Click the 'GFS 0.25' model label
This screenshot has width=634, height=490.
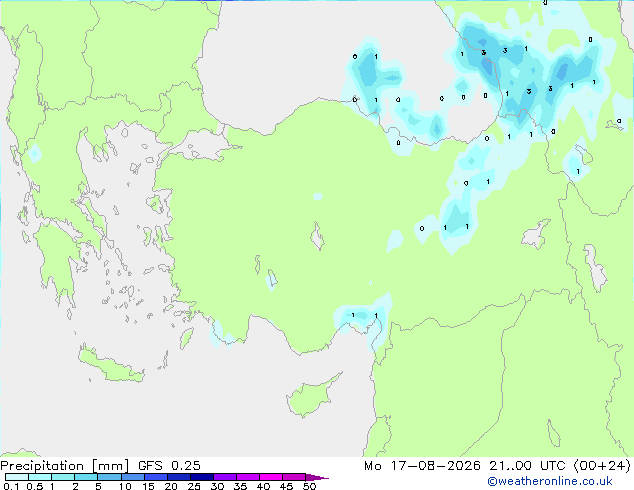[169, 466]
